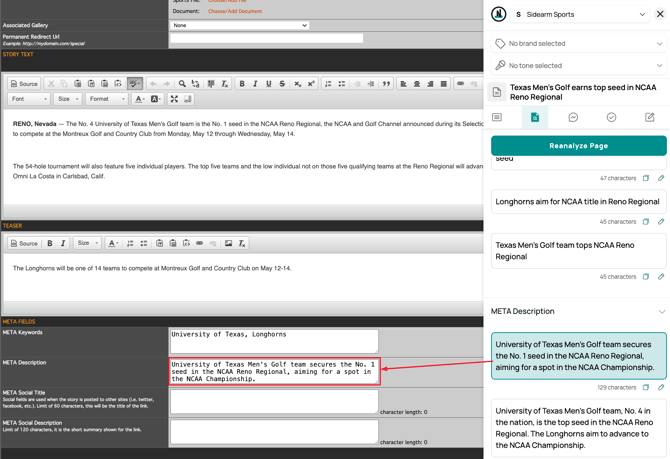Screen dimensions: 670x459
Task: Click the Find magnifier icon in story toolbar
Action: 182,84
